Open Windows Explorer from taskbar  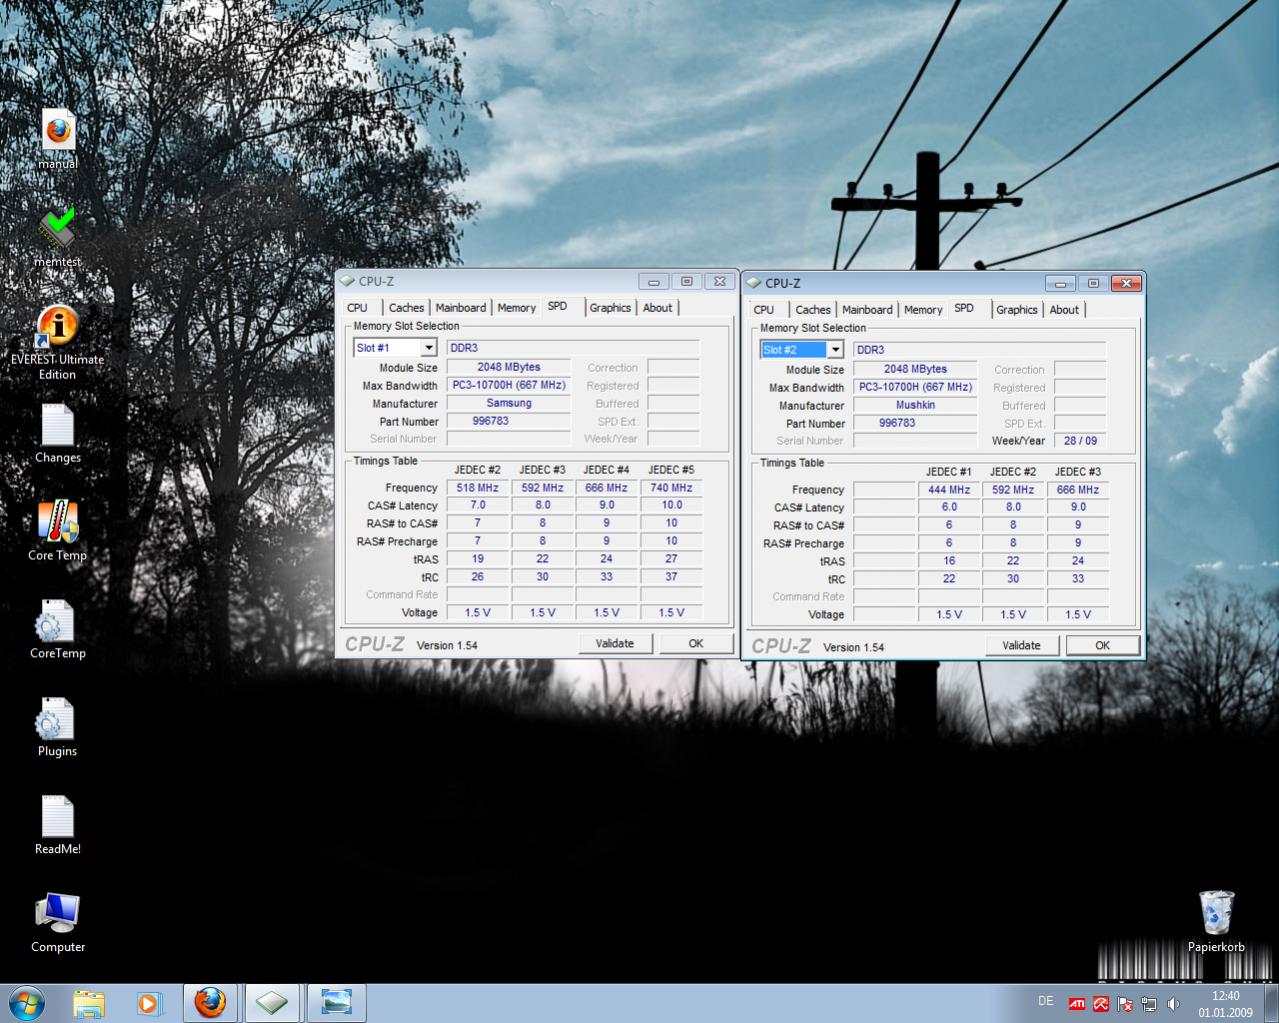point(89,1002)
